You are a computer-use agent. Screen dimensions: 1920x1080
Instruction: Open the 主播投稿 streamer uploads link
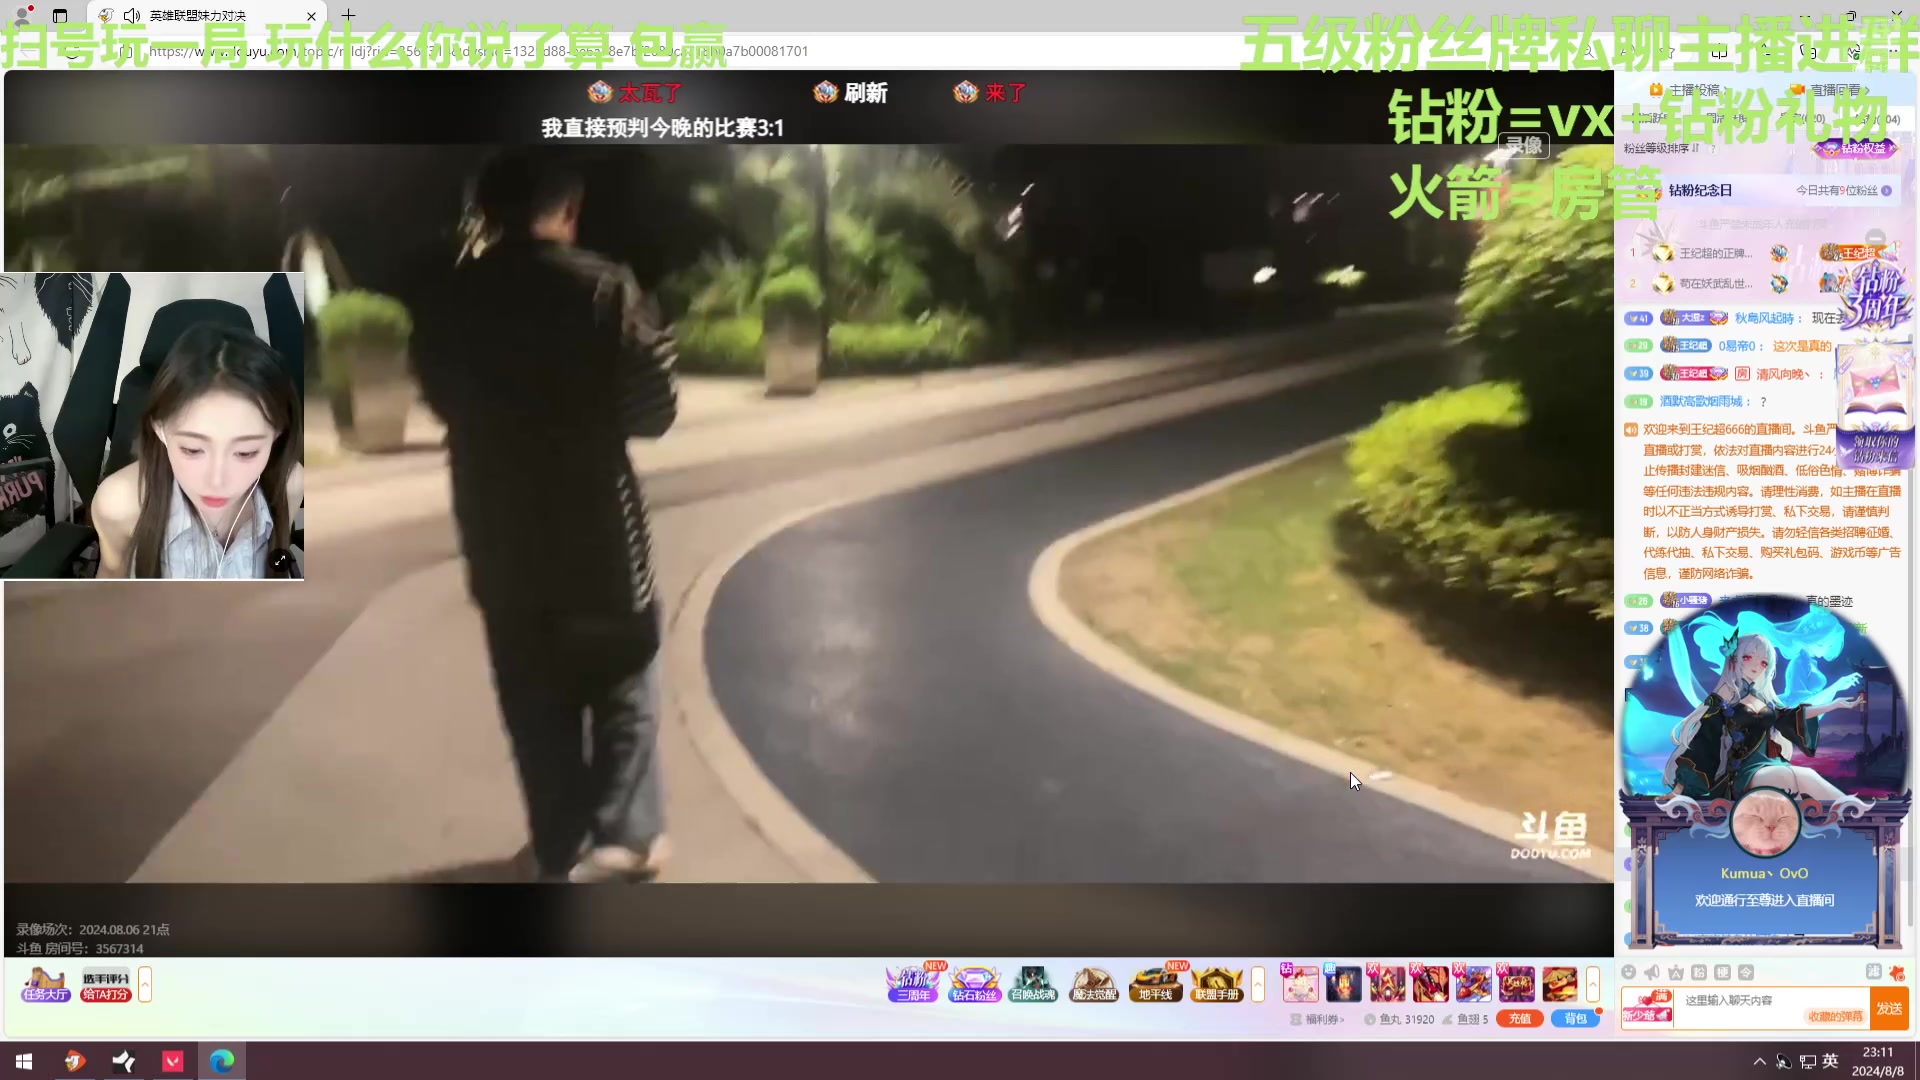[x=1688, y=90]
